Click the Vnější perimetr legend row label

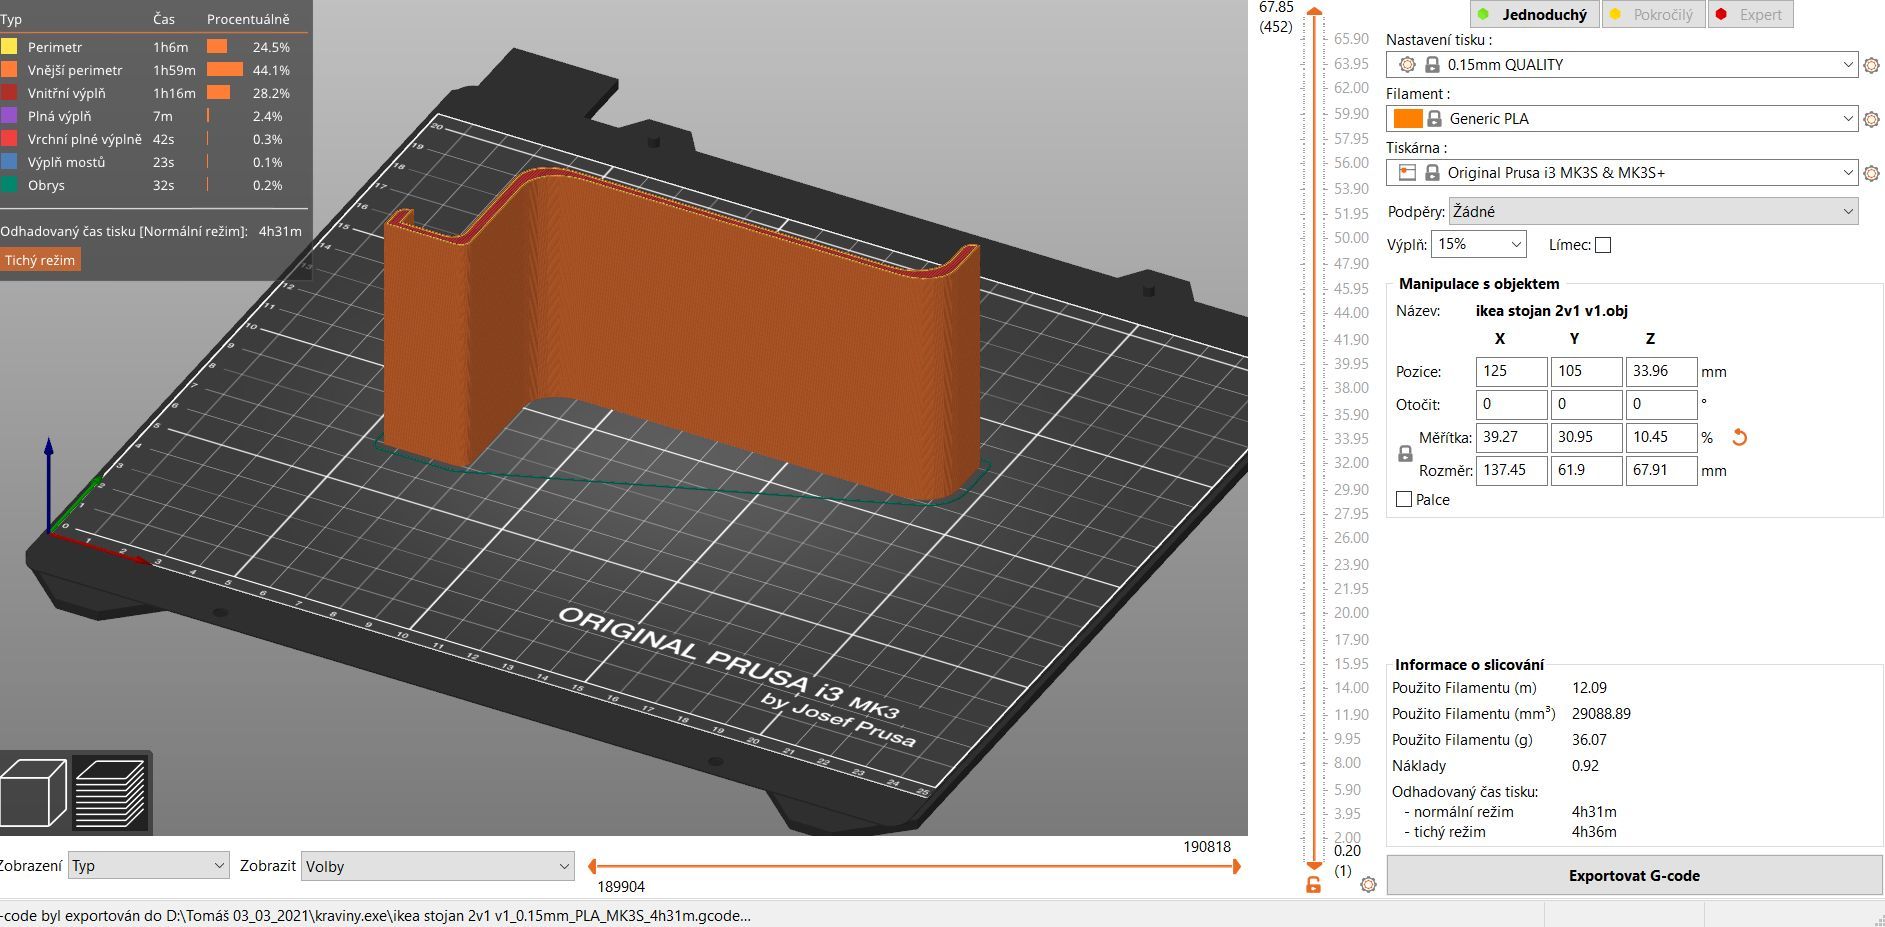75,70
